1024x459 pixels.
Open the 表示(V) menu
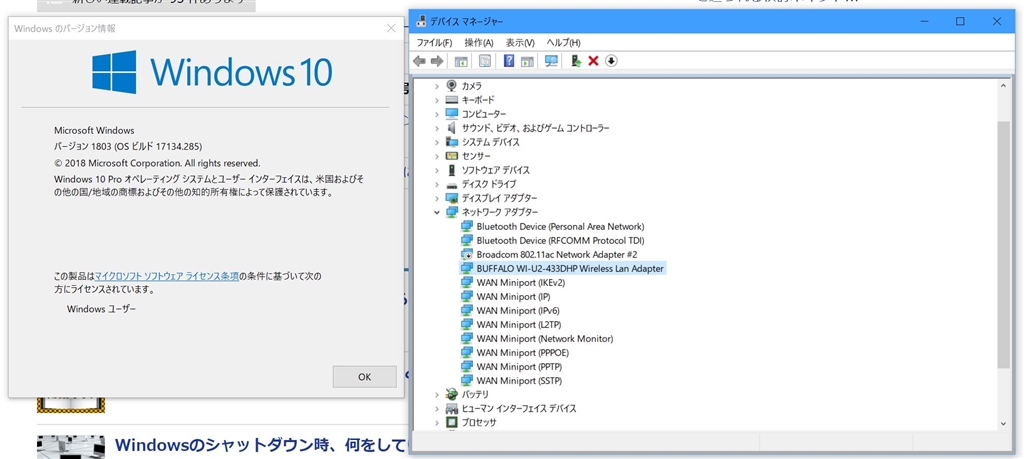520,42
